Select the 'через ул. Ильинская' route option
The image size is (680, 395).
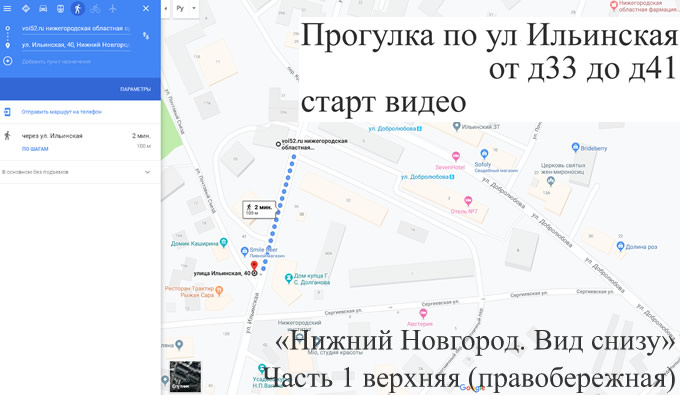pos(80,142)
